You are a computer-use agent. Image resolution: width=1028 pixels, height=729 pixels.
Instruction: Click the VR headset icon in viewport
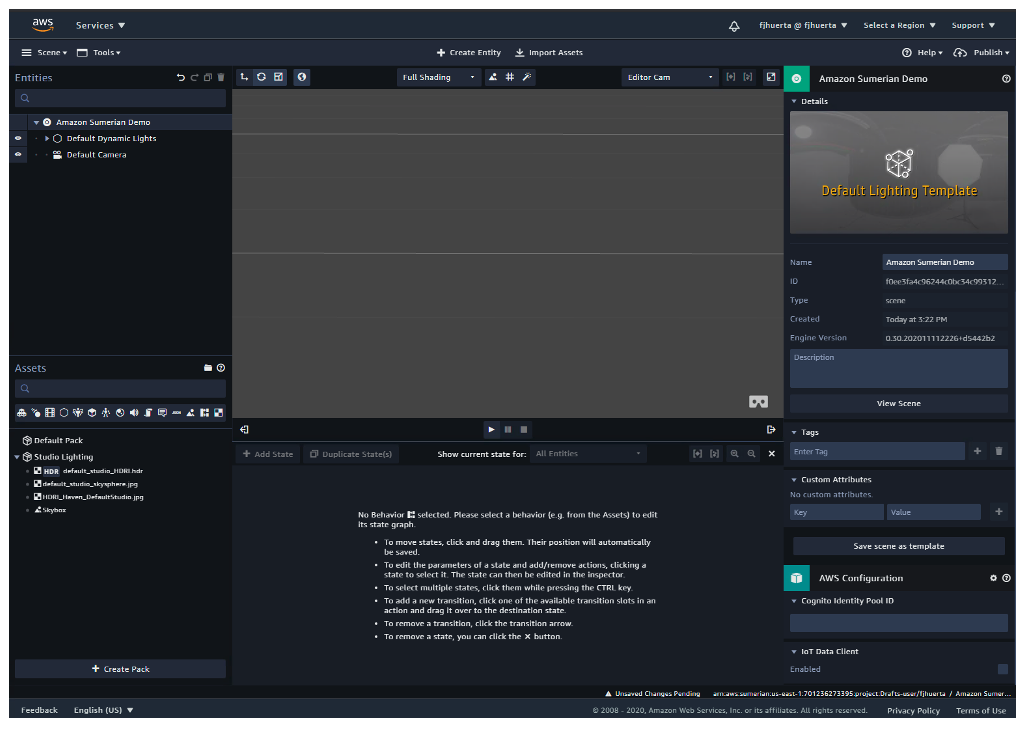759,402
